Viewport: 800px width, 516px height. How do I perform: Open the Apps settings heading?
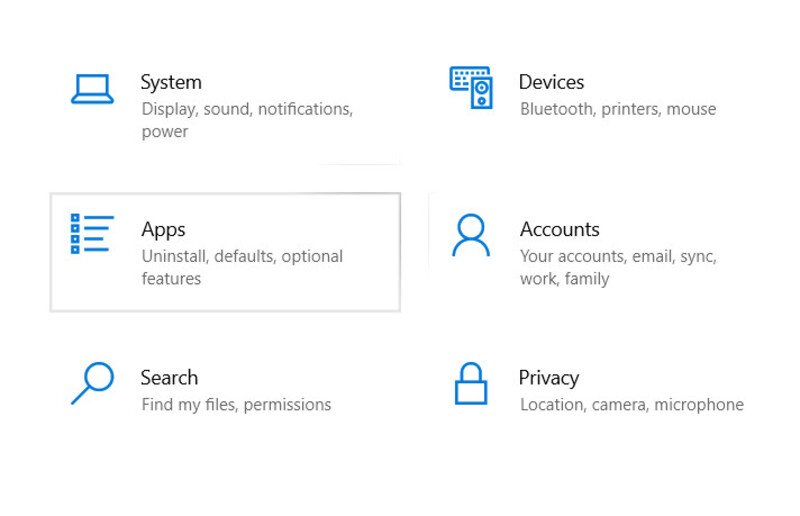pyautogui.click(x=163, y=230)
